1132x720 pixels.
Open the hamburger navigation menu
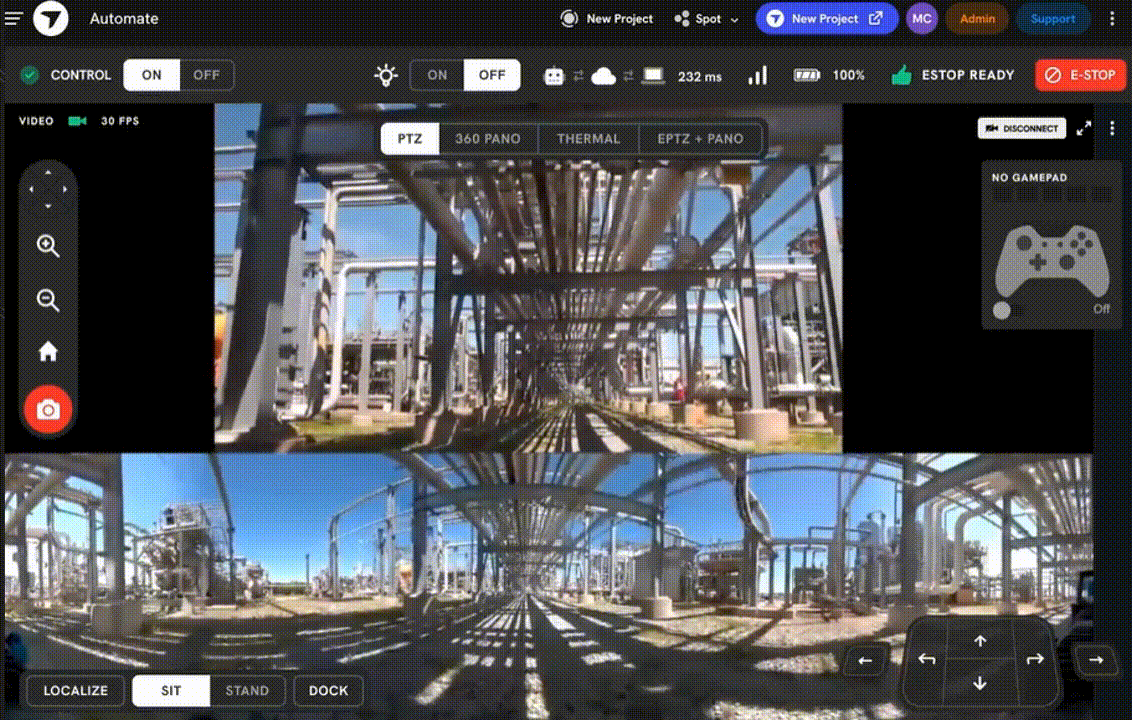pyautogui.click(x=14, y=19)
